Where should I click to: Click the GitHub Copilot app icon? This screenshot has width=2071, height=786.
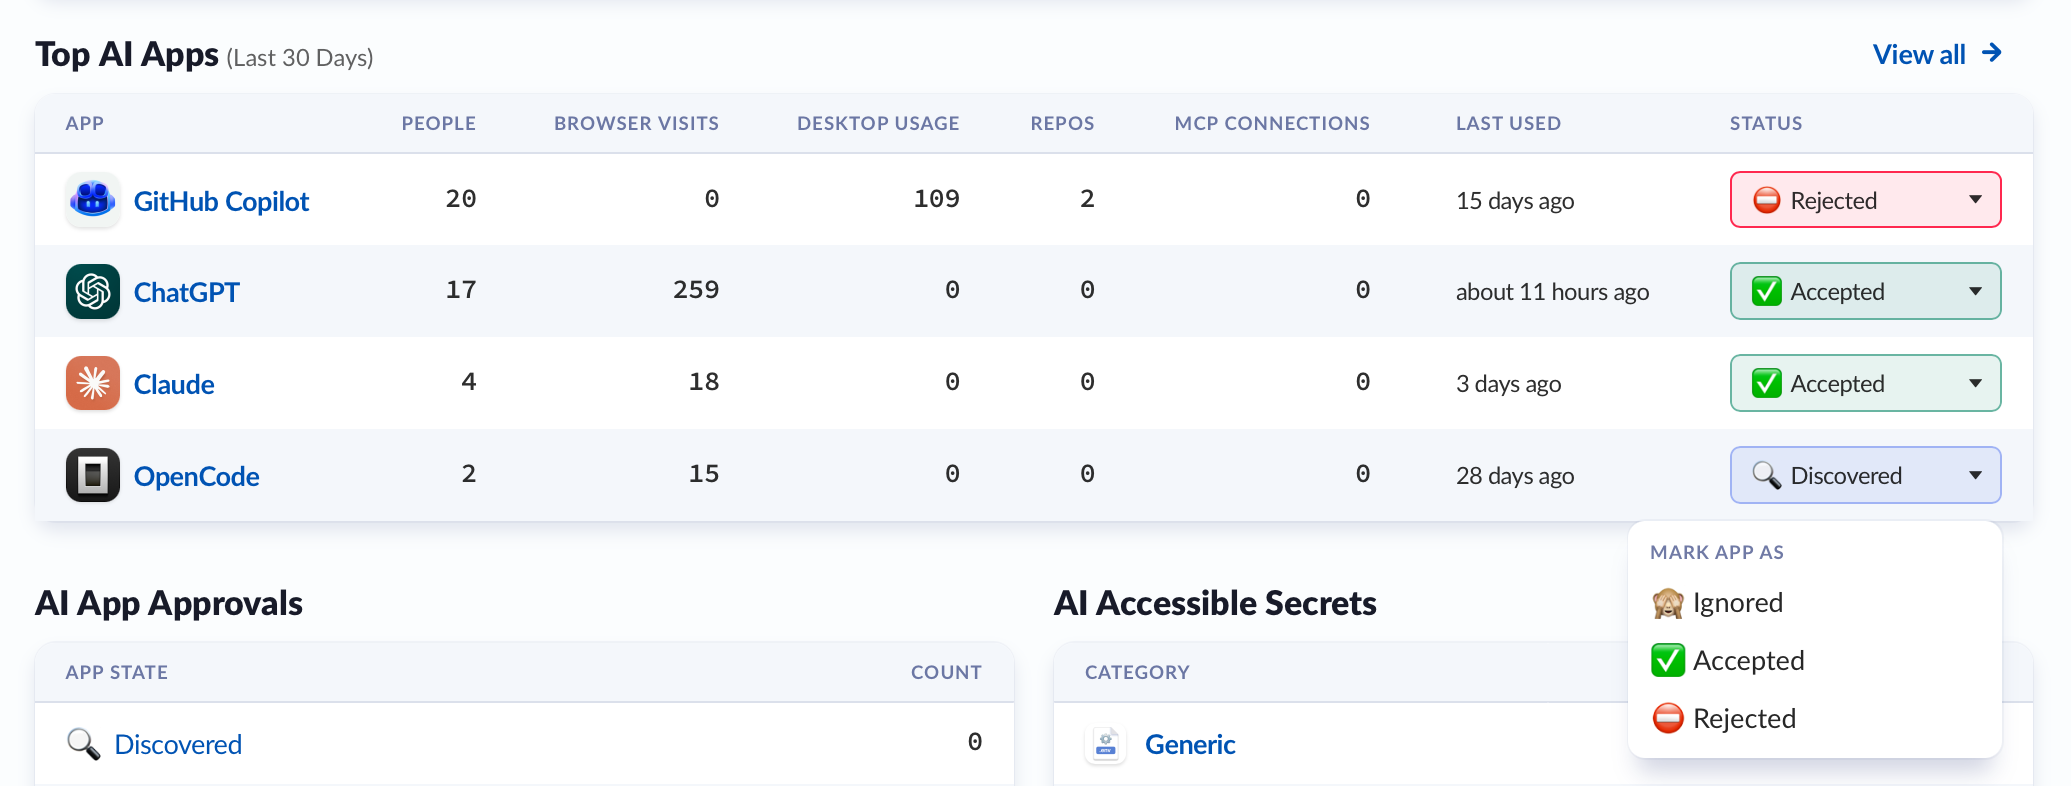[x=93, y=200]
